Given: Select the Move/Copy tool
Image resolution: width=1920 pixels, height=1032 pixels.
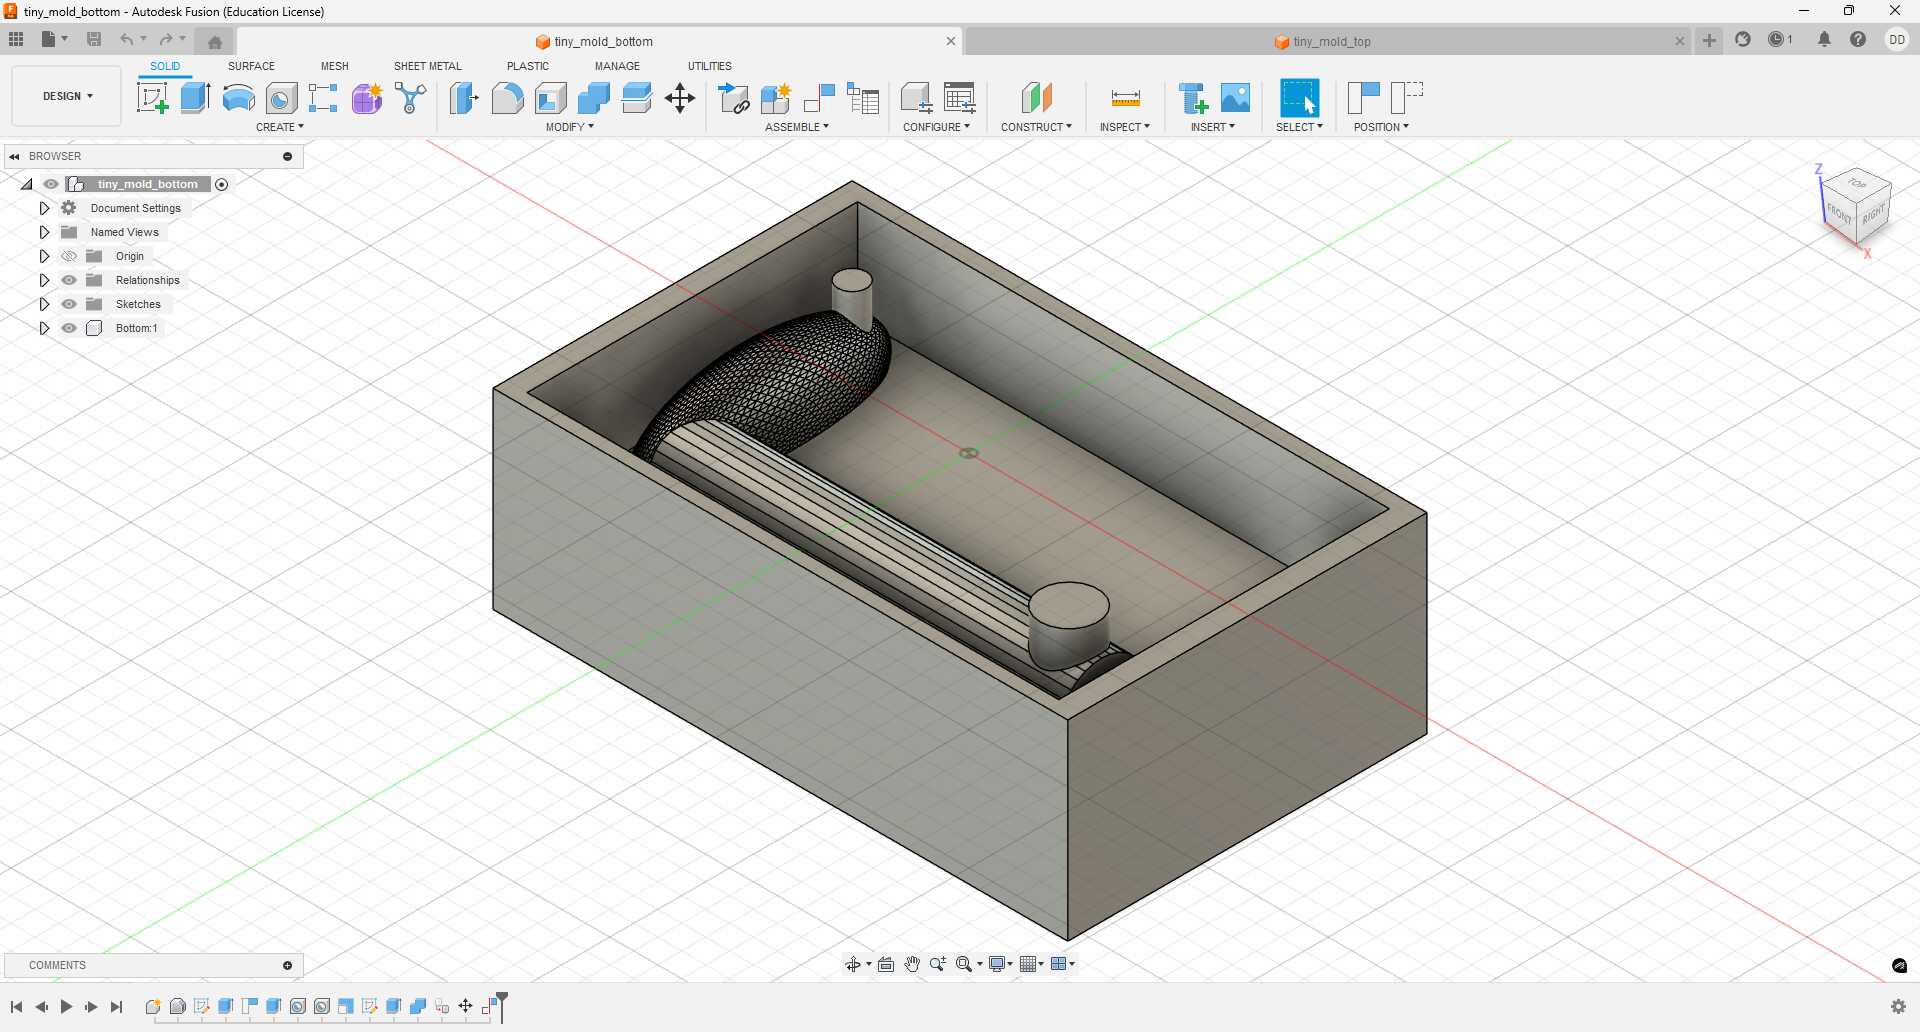Looking at the screenshot, I should 680,98.
